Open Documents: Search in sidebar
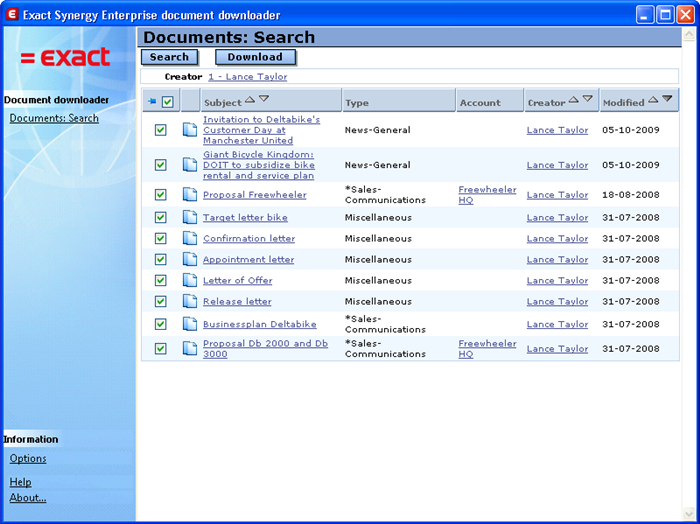The image size is (700, 524). (x=54, y=118)
